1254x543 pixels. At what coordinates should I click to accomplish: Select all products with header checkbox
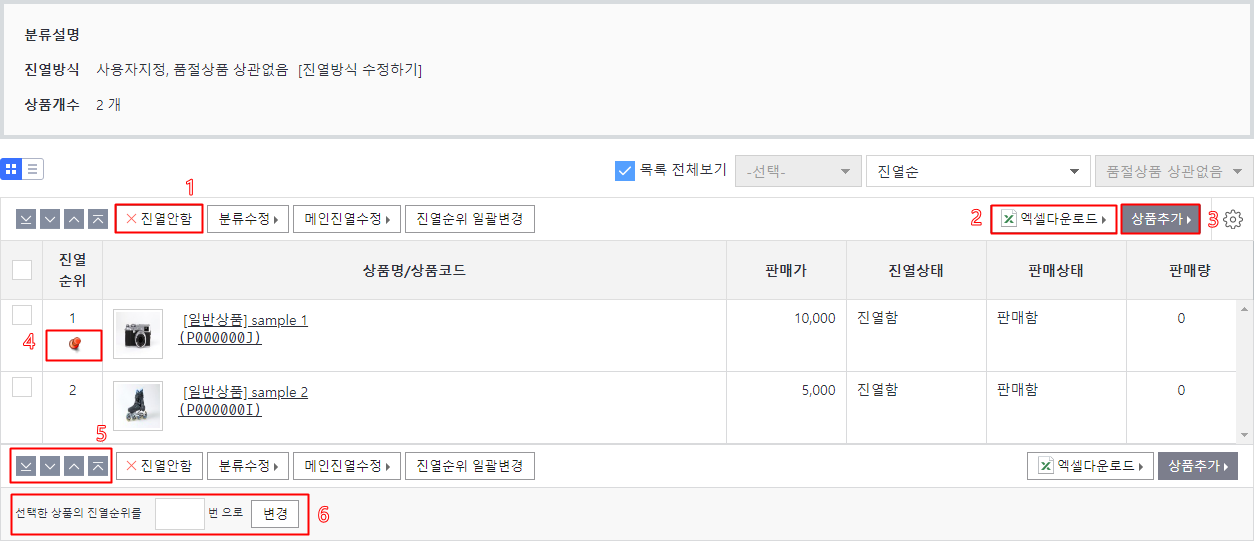pos(22,270)
